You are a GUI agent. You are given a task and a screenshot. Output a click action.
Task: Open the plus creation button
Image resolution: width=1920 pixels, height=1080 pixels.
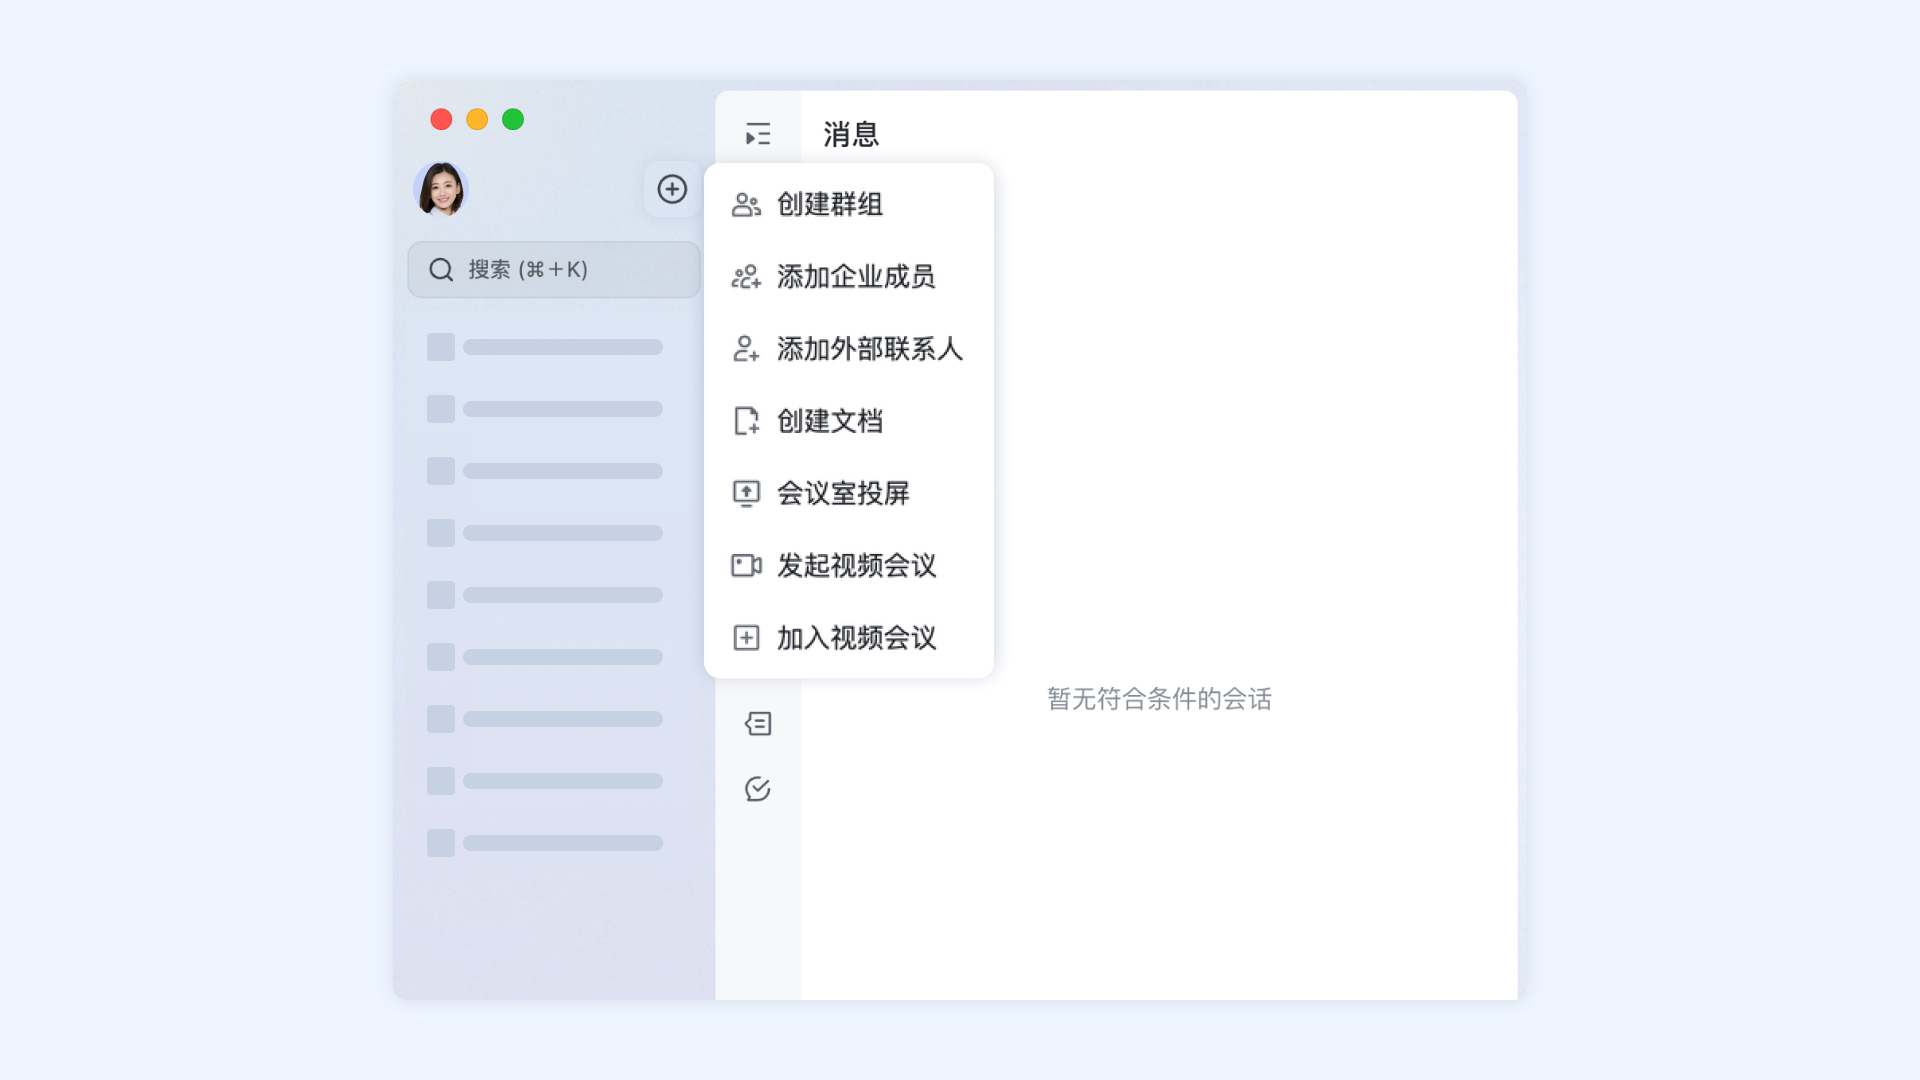pyautogui.click(x=672, y=189)
